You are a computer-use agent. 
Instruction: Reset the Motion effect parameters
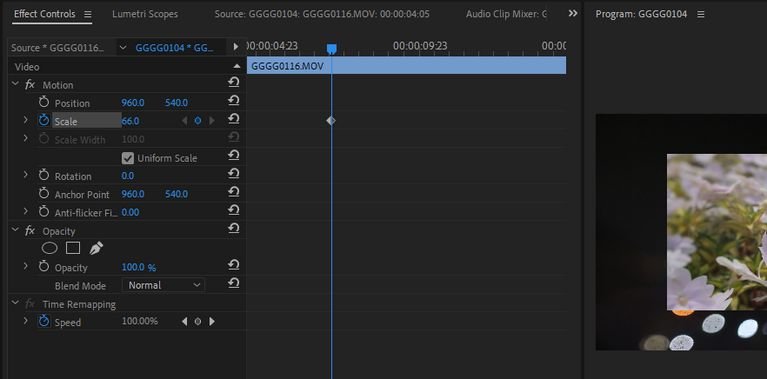pos(234,83)
